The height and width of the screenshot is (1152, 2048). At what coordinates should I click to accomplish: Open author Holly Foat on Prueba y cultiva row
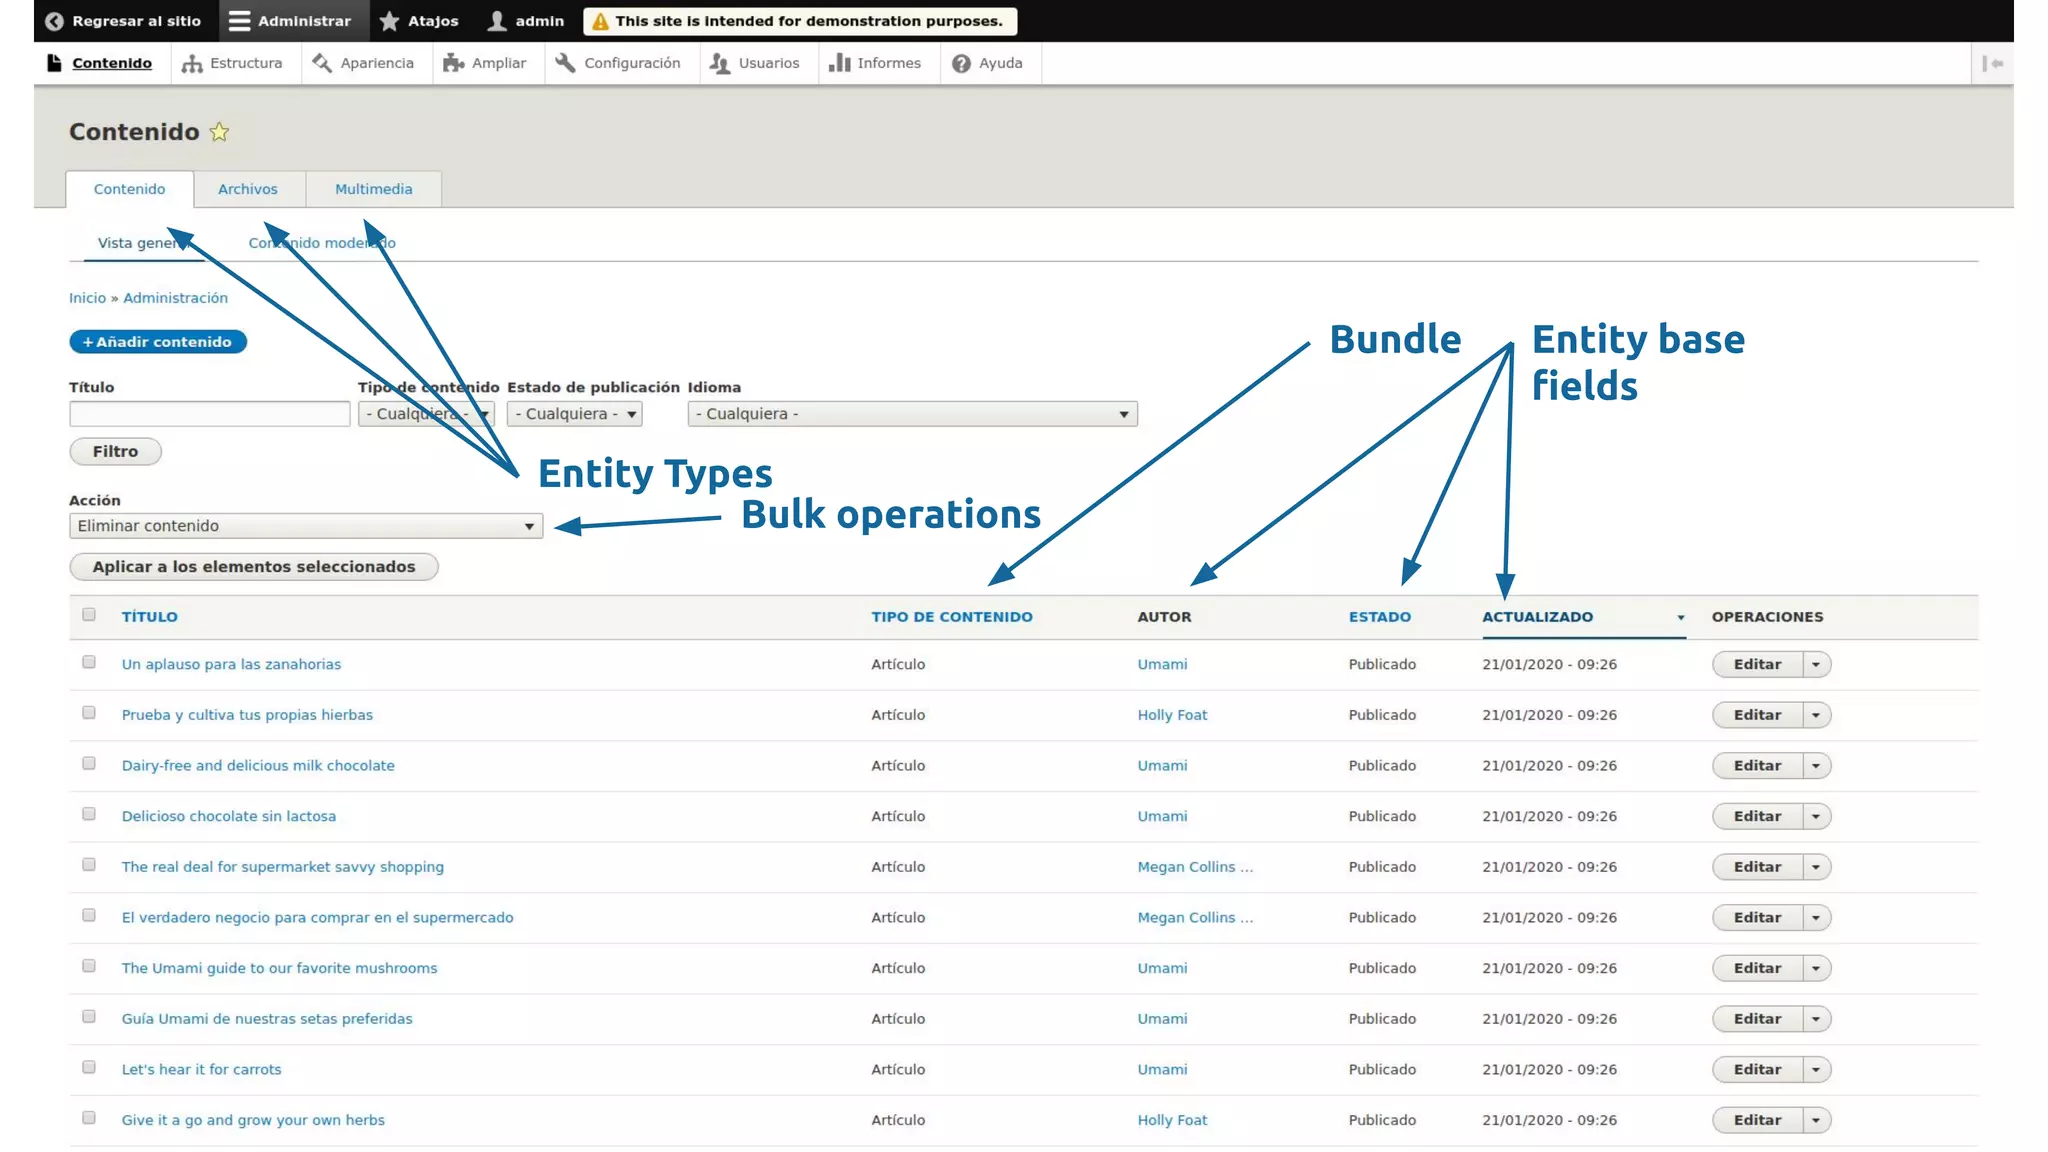[x=1172, y=715]
